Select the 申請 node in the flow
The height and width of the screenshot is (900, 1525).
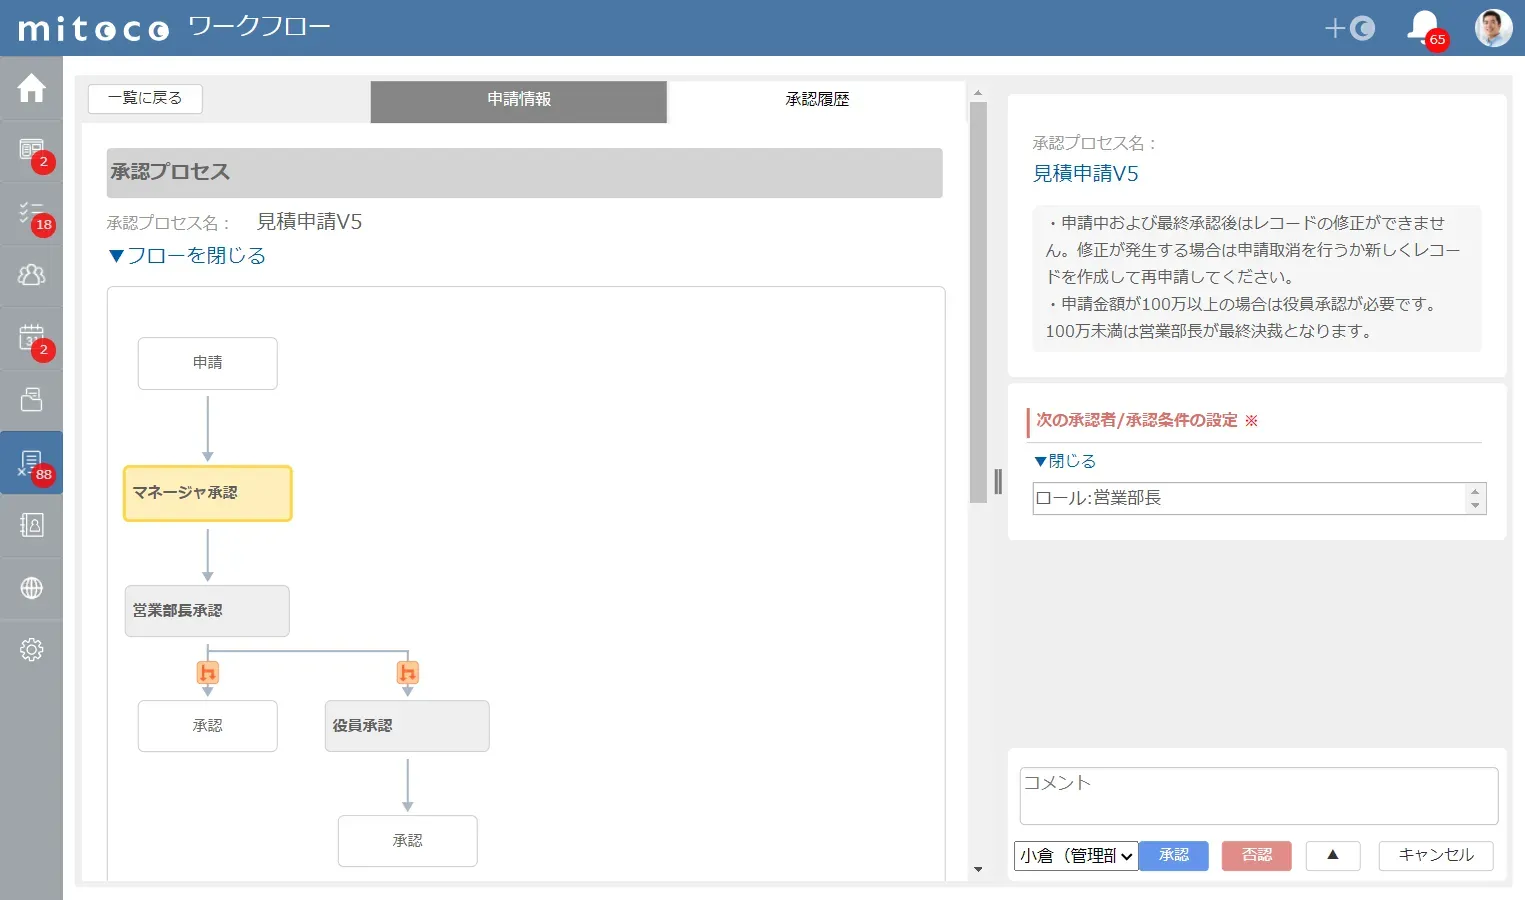[208, 363]
